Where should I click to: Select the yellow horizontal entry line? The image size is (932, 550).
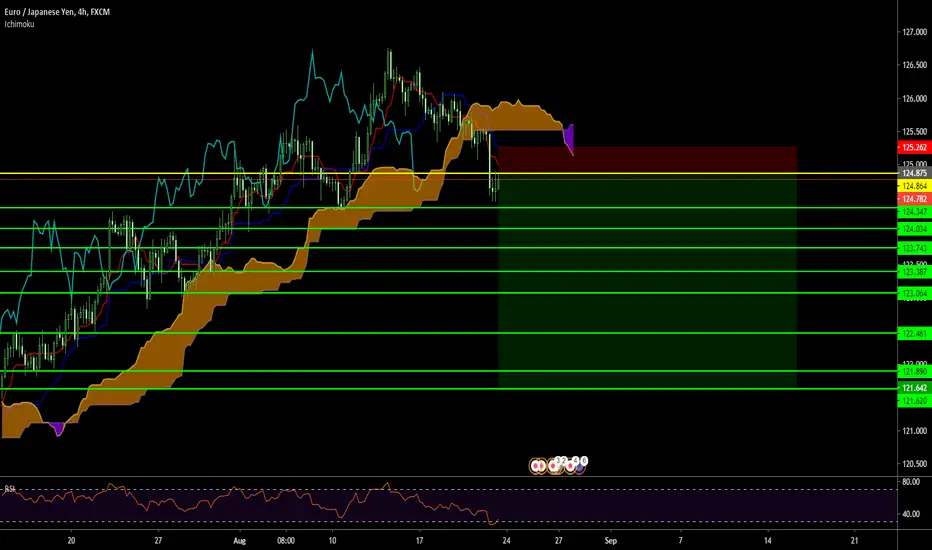click(x=448, y=174)
